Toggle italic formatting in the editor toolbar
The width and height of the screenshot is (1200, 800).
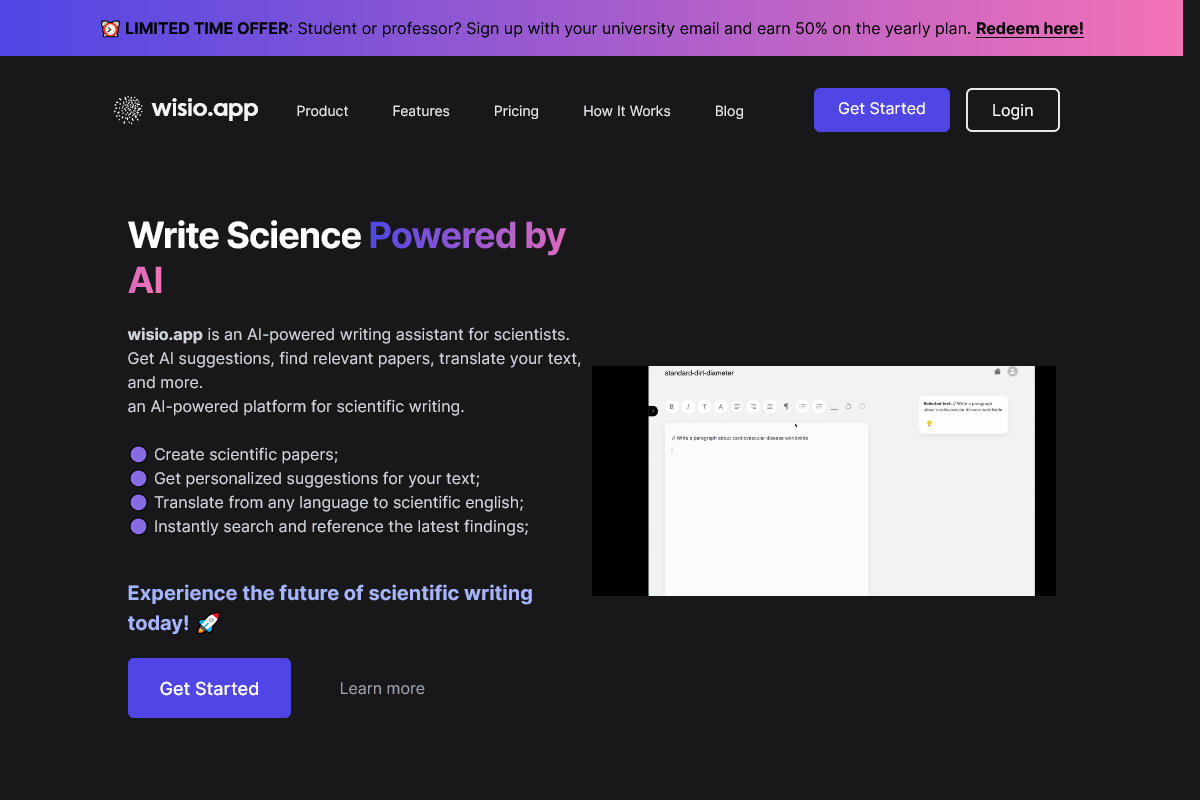coord(688,406)
